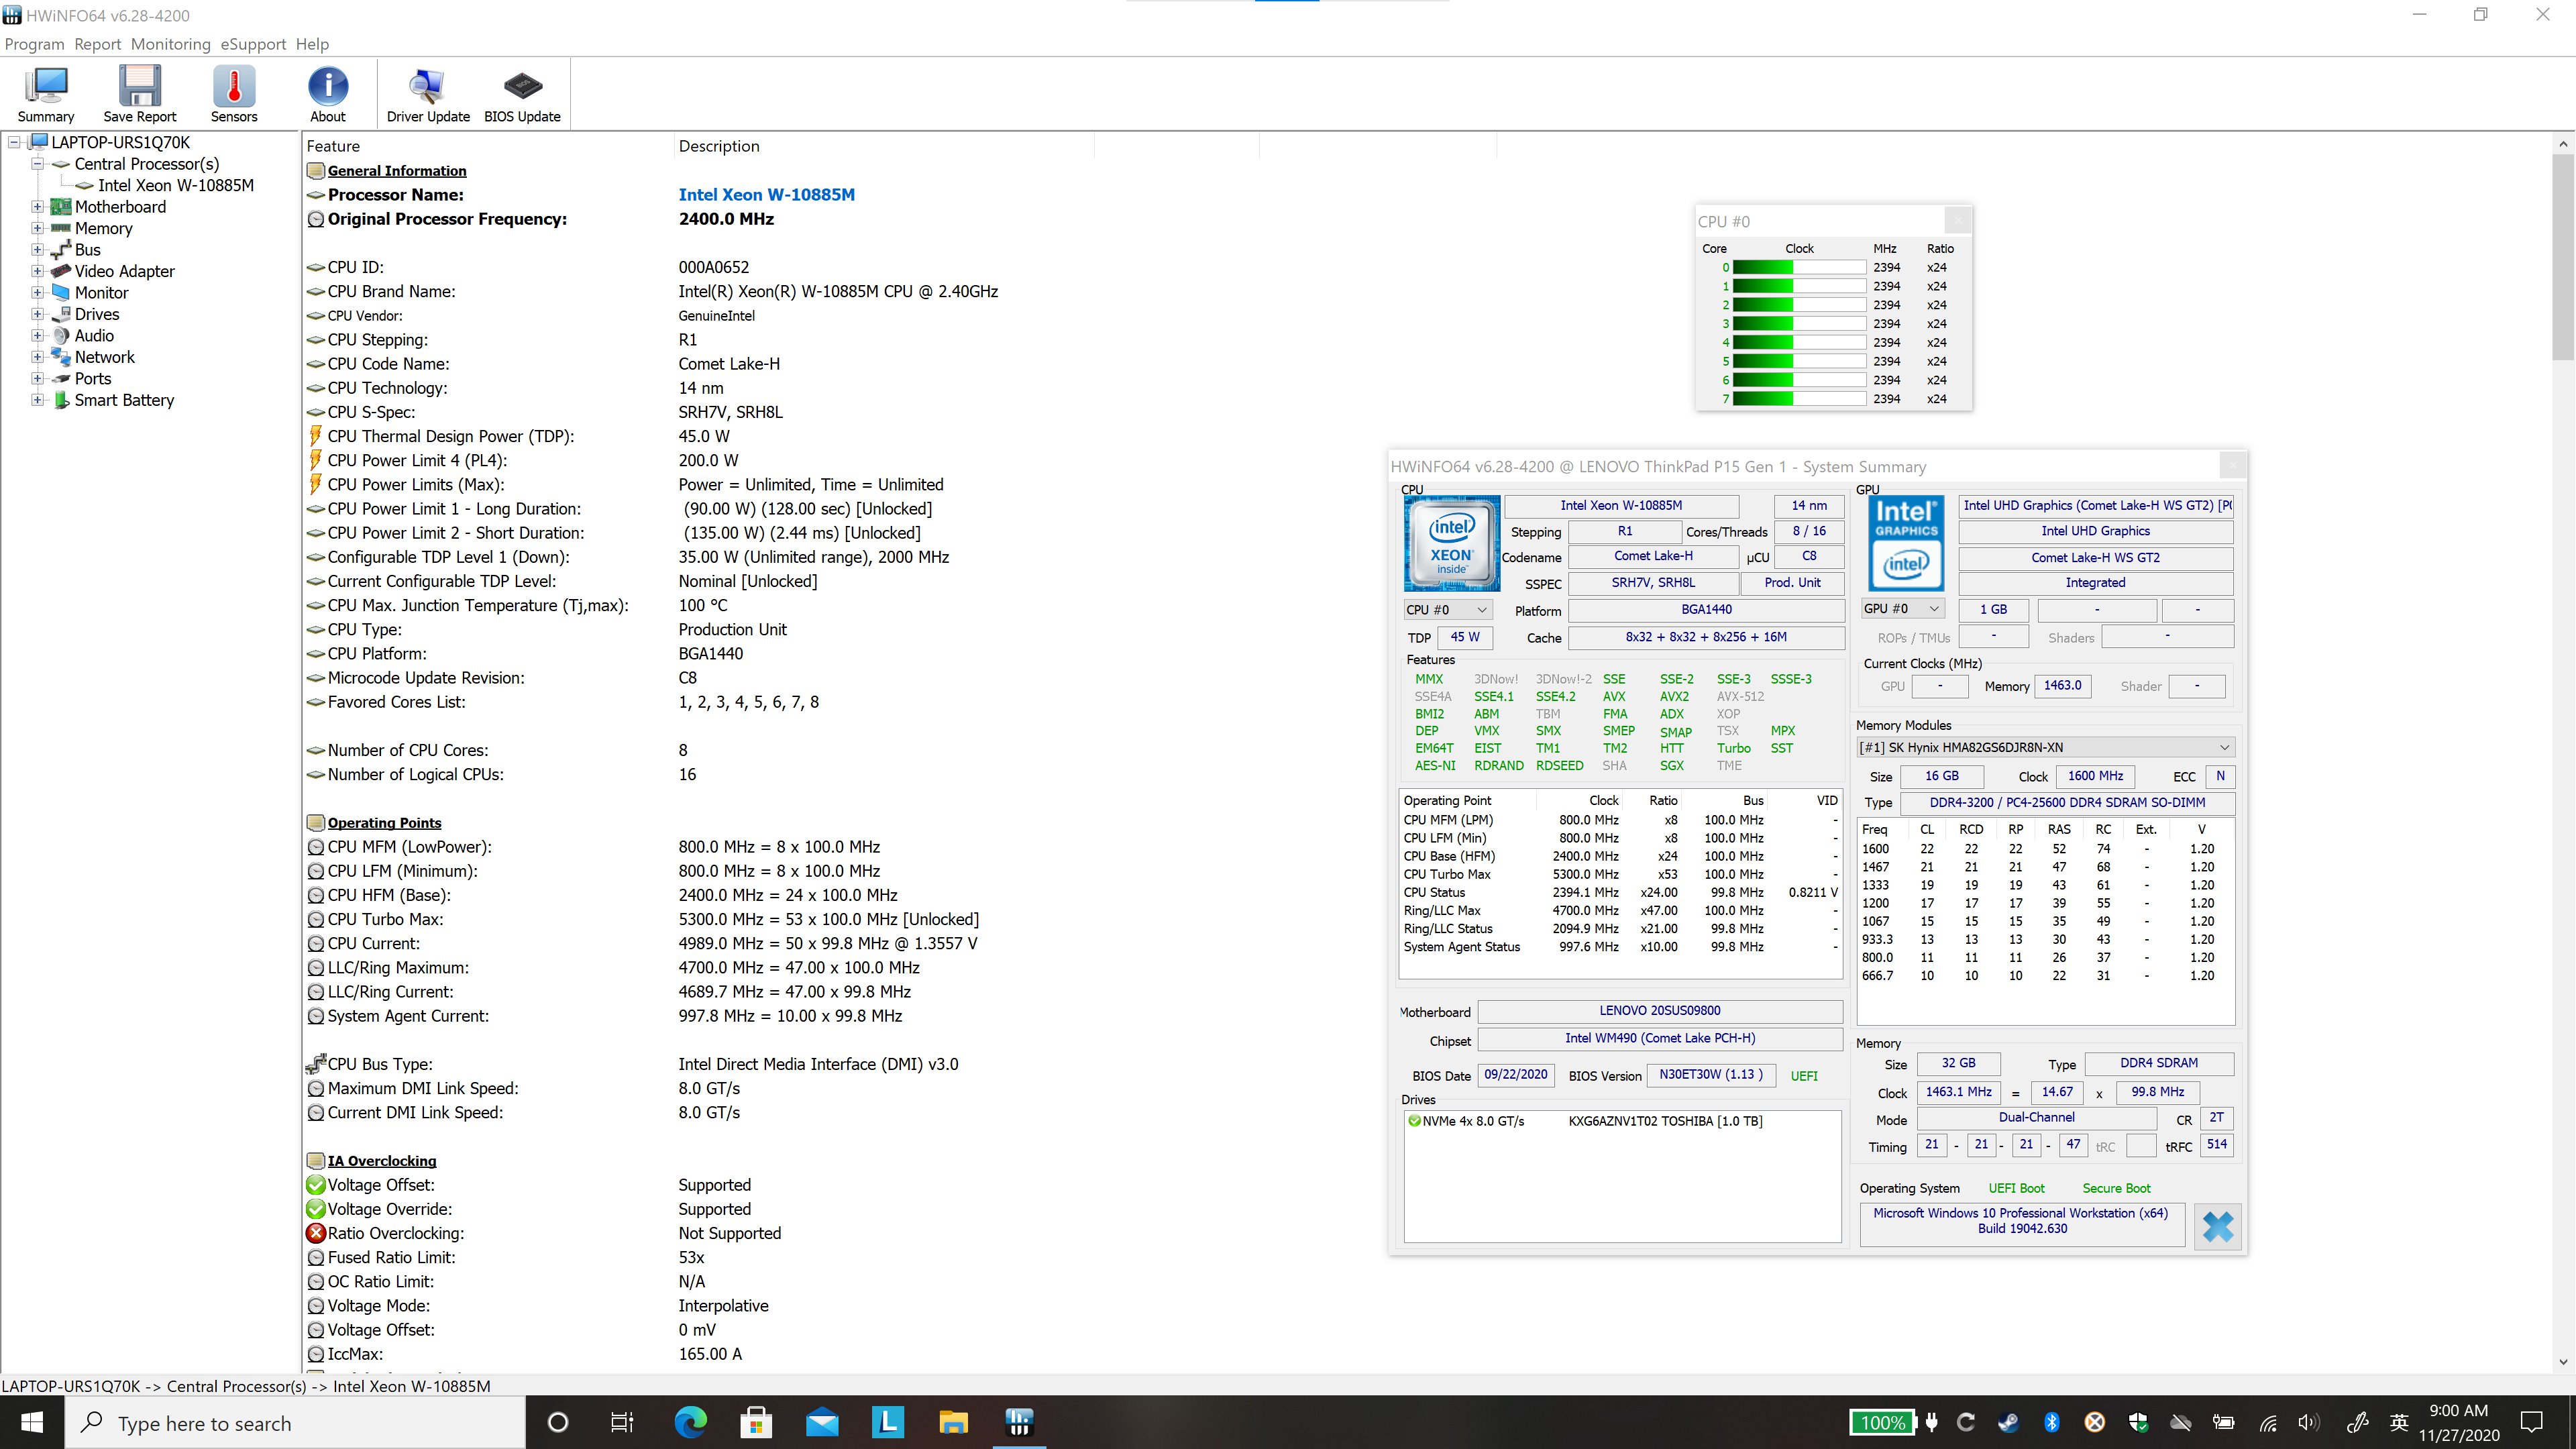Viewport: 2576px width, 1449px height.
Task: Click the Lenovo L taskbar icon
Action: [887, 1422]
